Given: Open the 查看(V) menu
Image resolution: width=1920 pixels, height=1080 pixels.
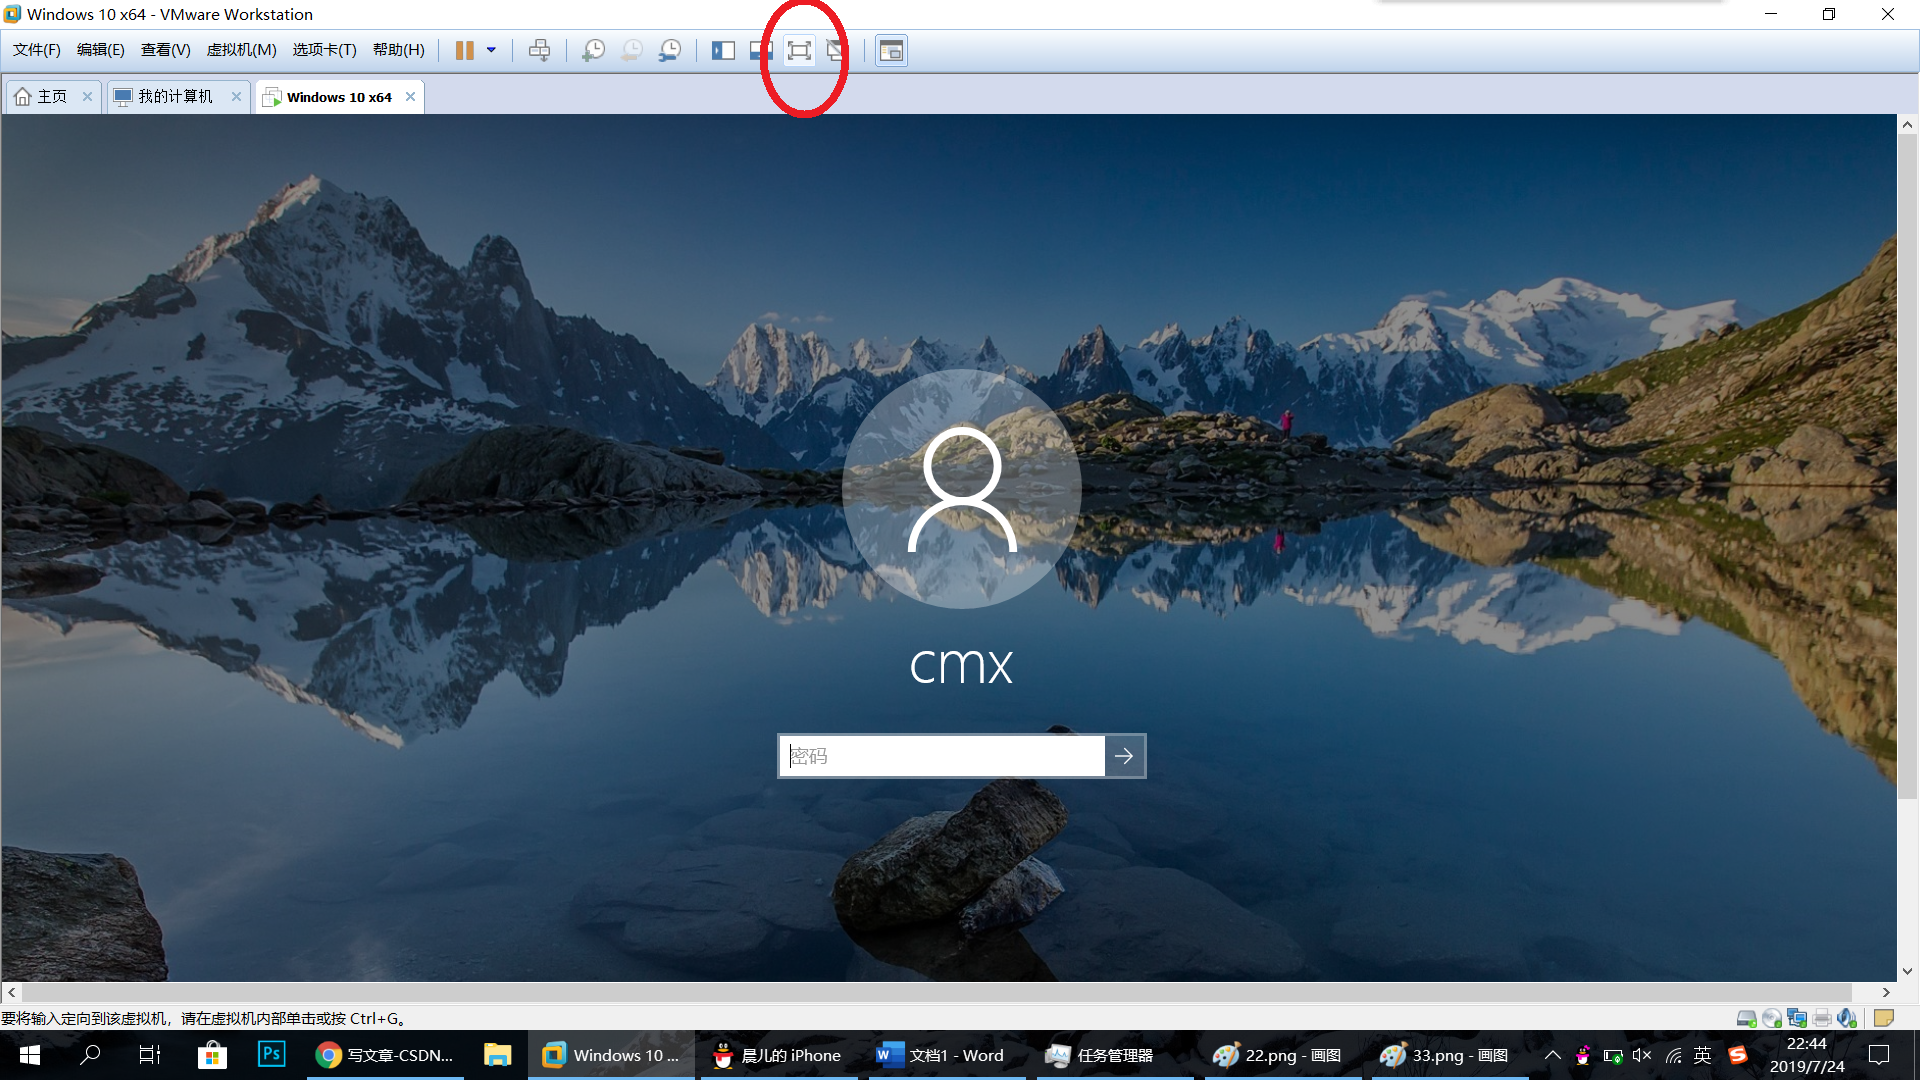Looking at the screenshot, I should click(x=166, y=50).
